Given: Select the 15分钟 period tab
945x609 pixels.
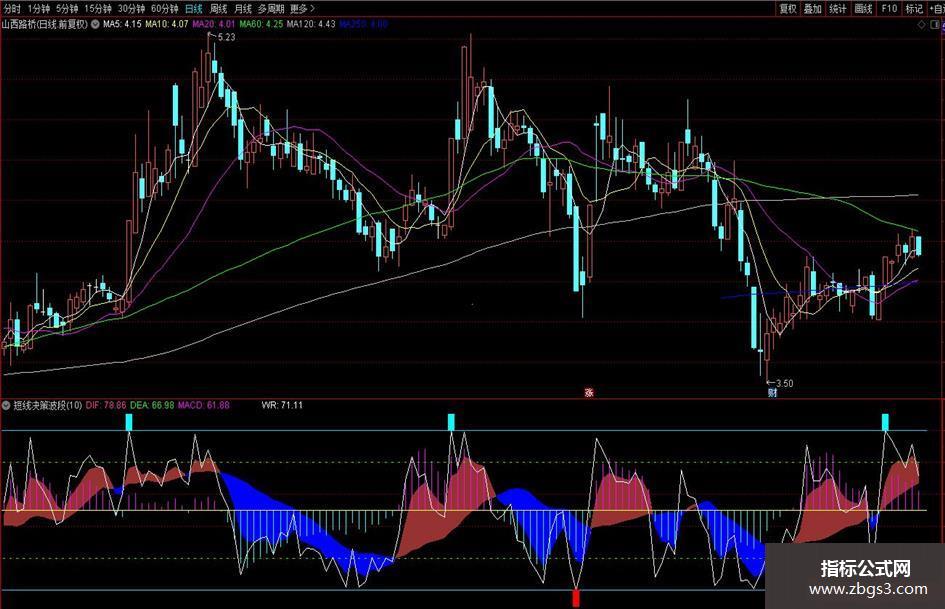Looking at the screenshot, I should pyautogui.click(x=98, y=8).
